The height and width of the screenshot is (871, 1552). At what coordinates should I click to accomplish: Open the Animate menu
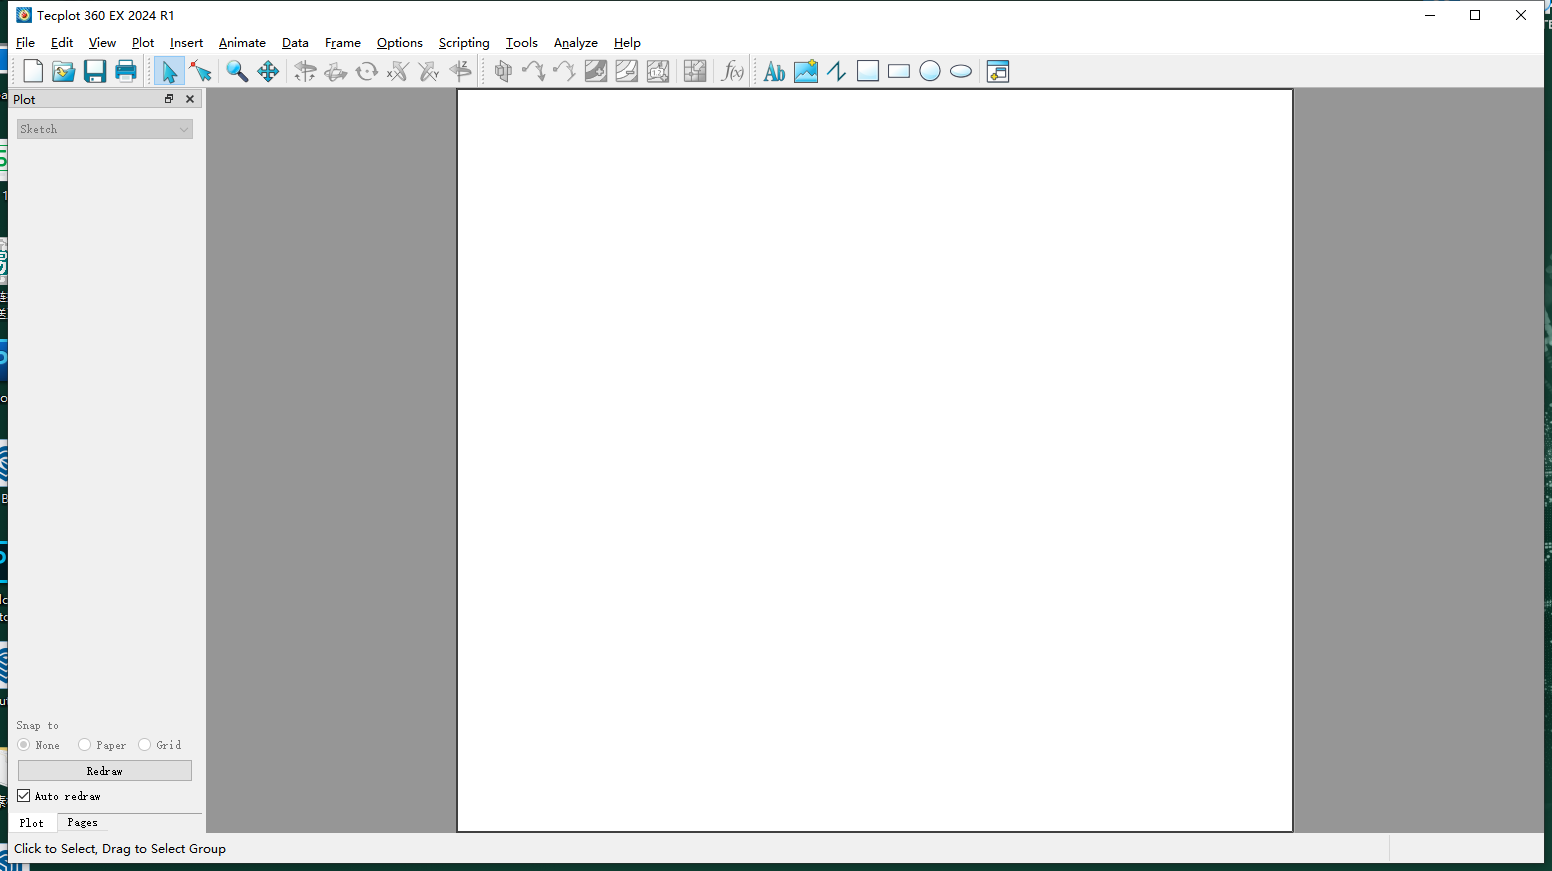(242, 43)
